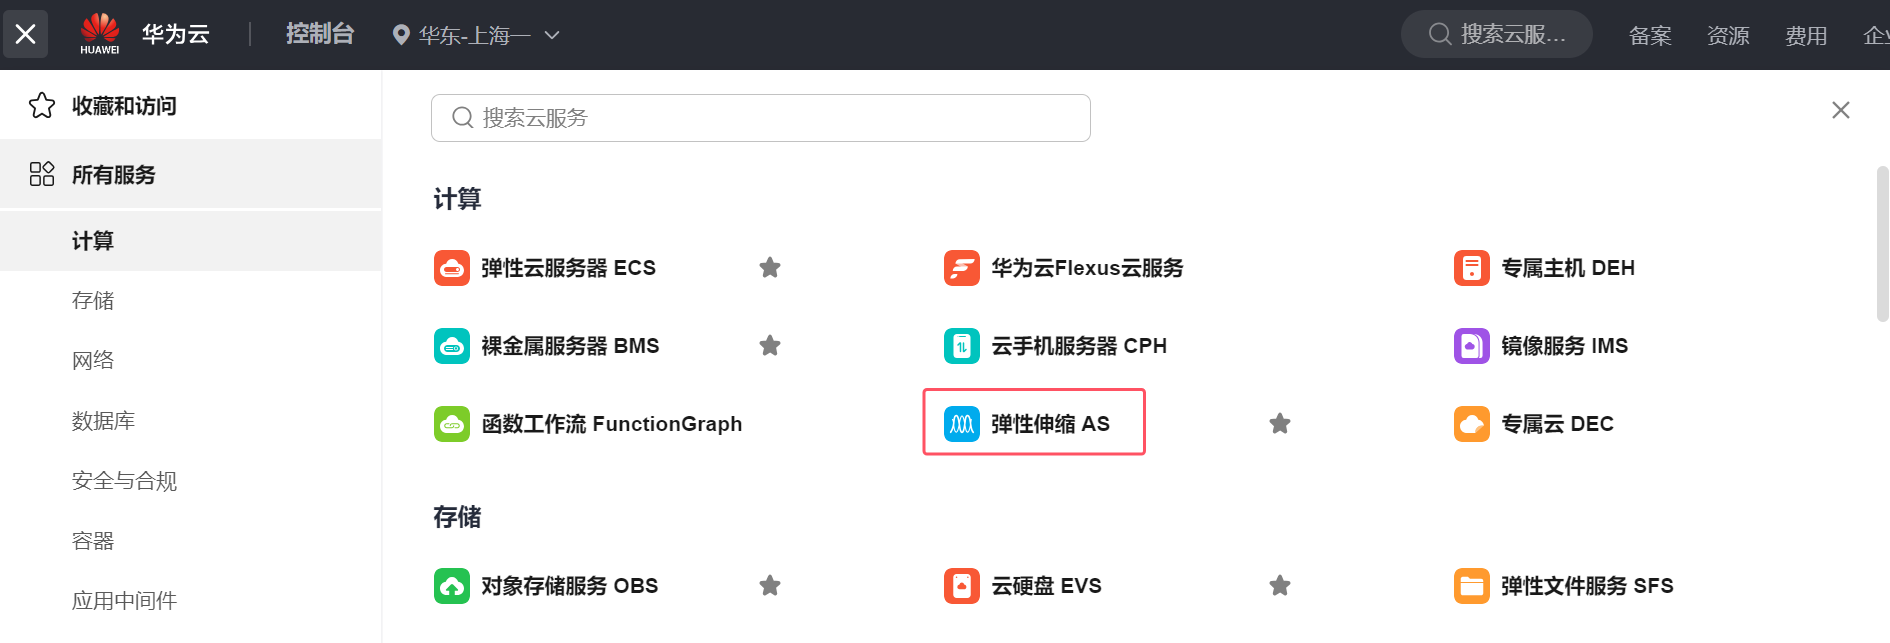Click the location pin icon beside region
Screen dimensions: 1890x643
(x=401, y=35)
